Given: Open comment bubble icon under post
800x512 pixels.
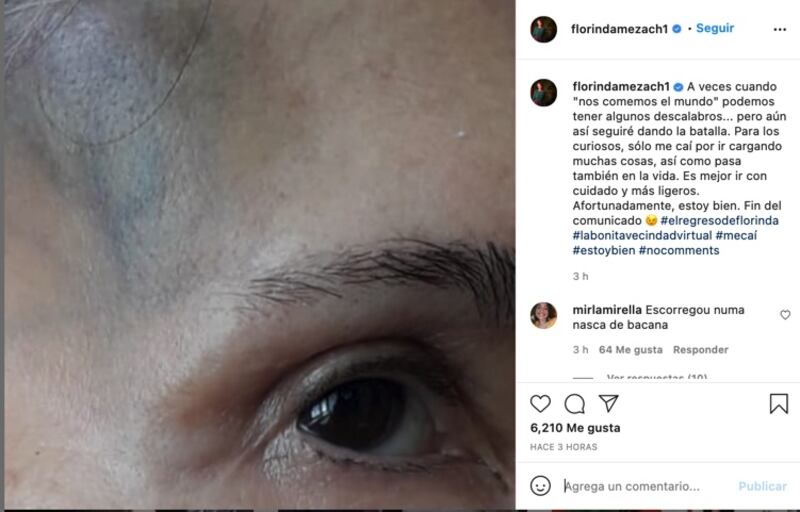Looking at the screenshot, I should click(x=574, y=404).
